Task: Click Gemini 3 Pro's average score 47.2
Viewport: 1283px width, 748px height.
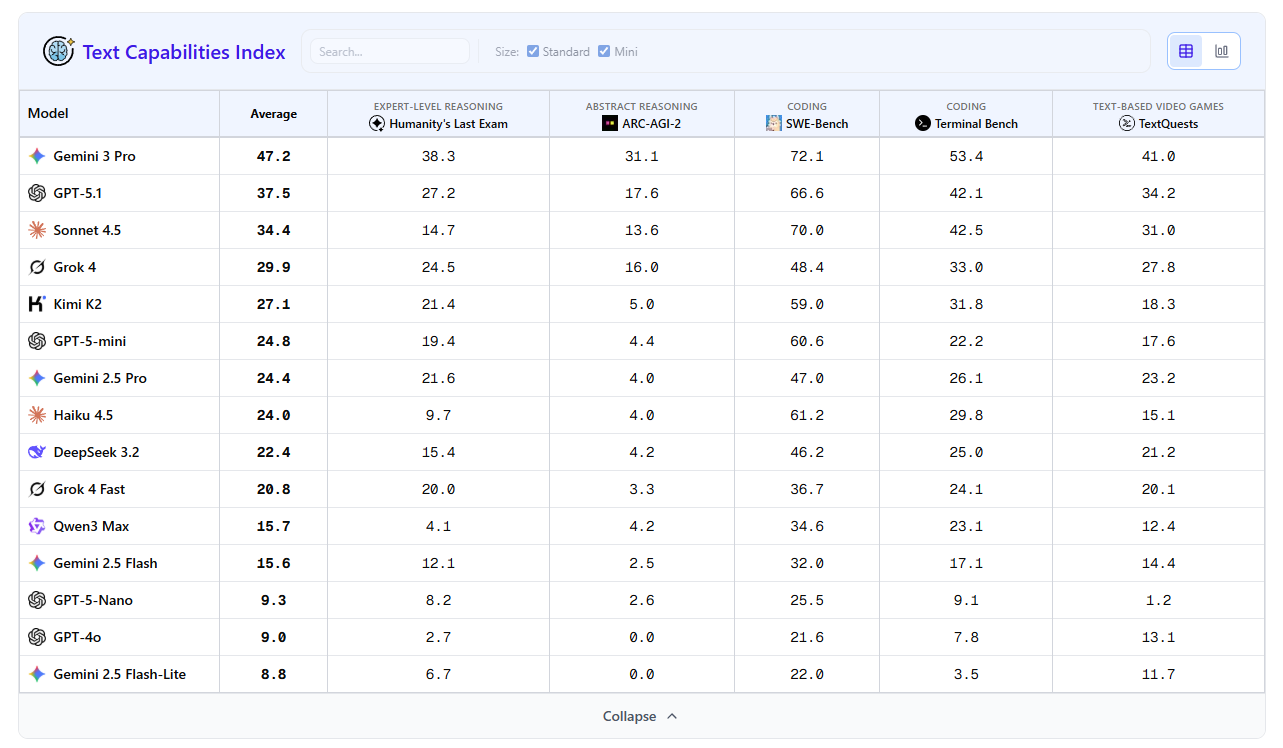Action: pyautogui.click(x=274, y=156)
